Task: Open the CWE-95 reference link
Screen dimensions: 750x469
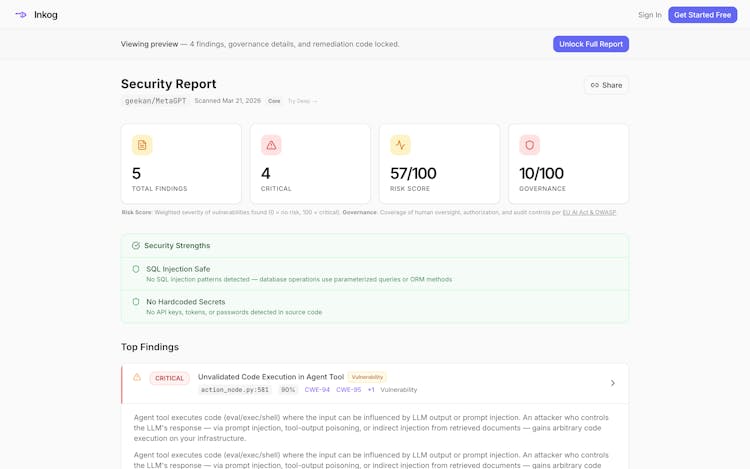Action: point(348,390)
